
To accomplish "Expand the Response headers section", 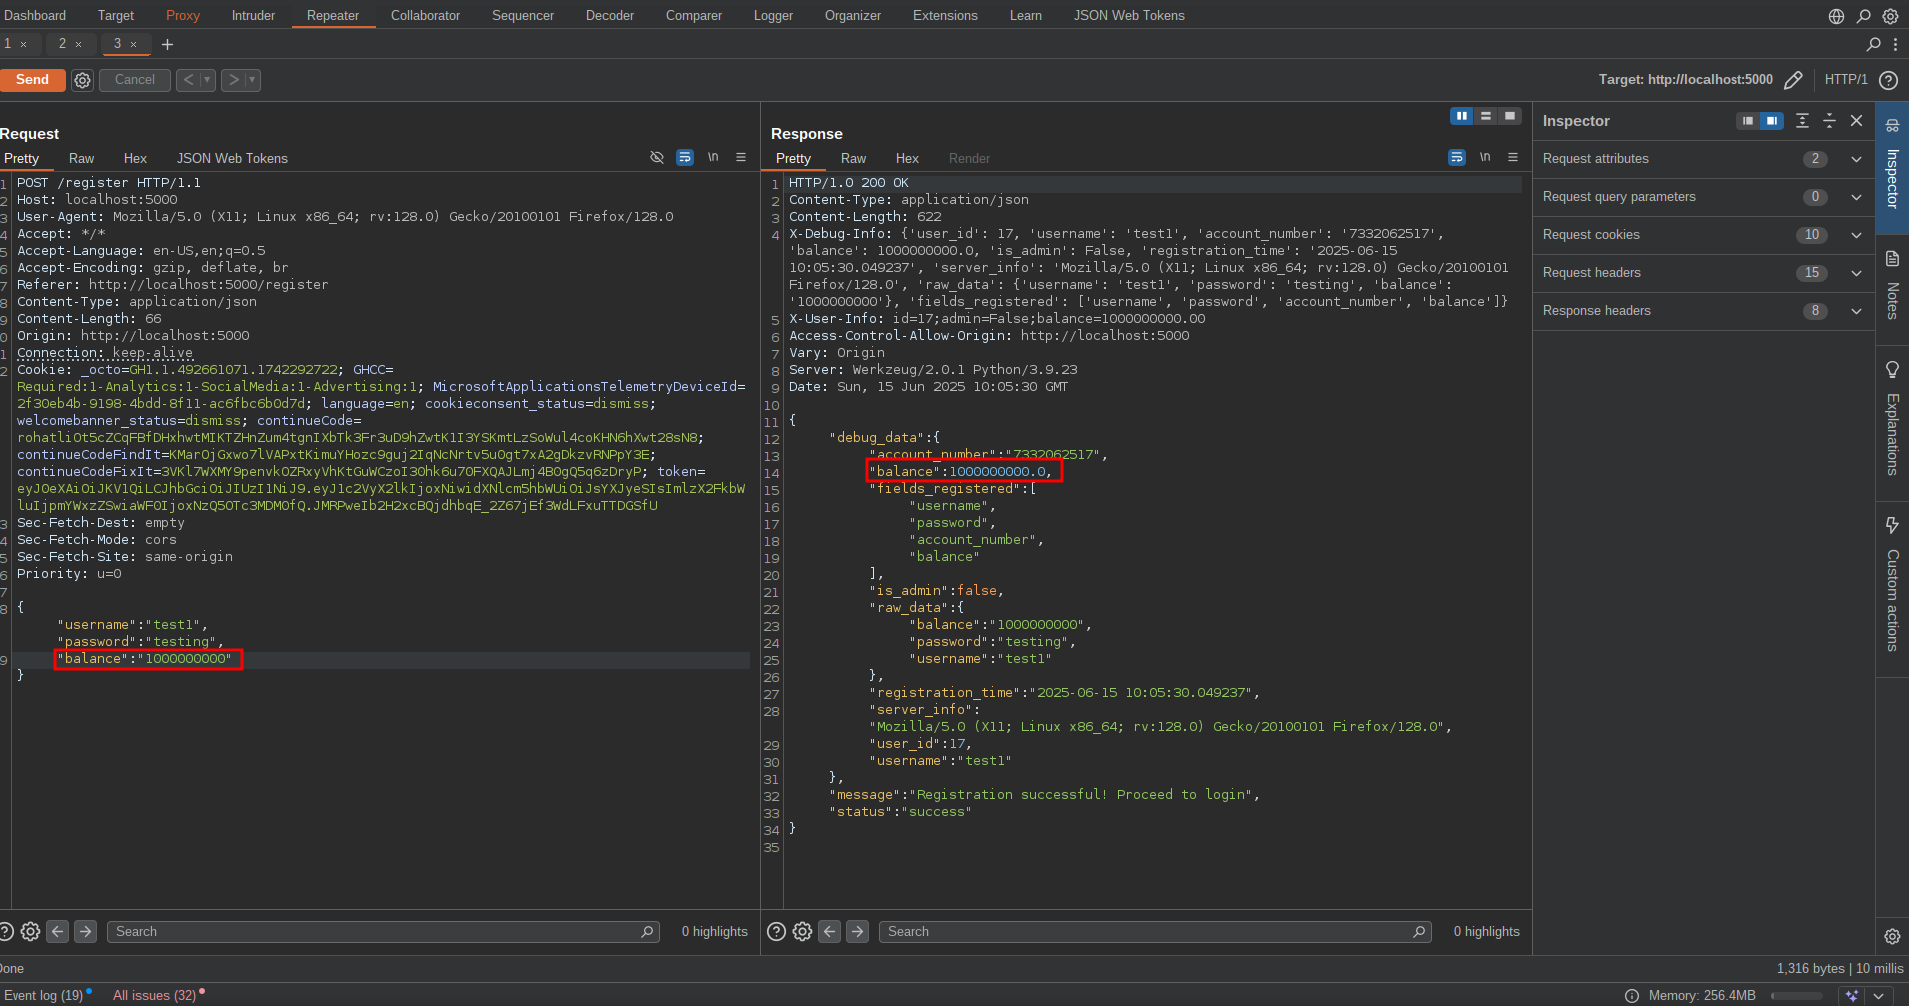I will point(1856,311).
